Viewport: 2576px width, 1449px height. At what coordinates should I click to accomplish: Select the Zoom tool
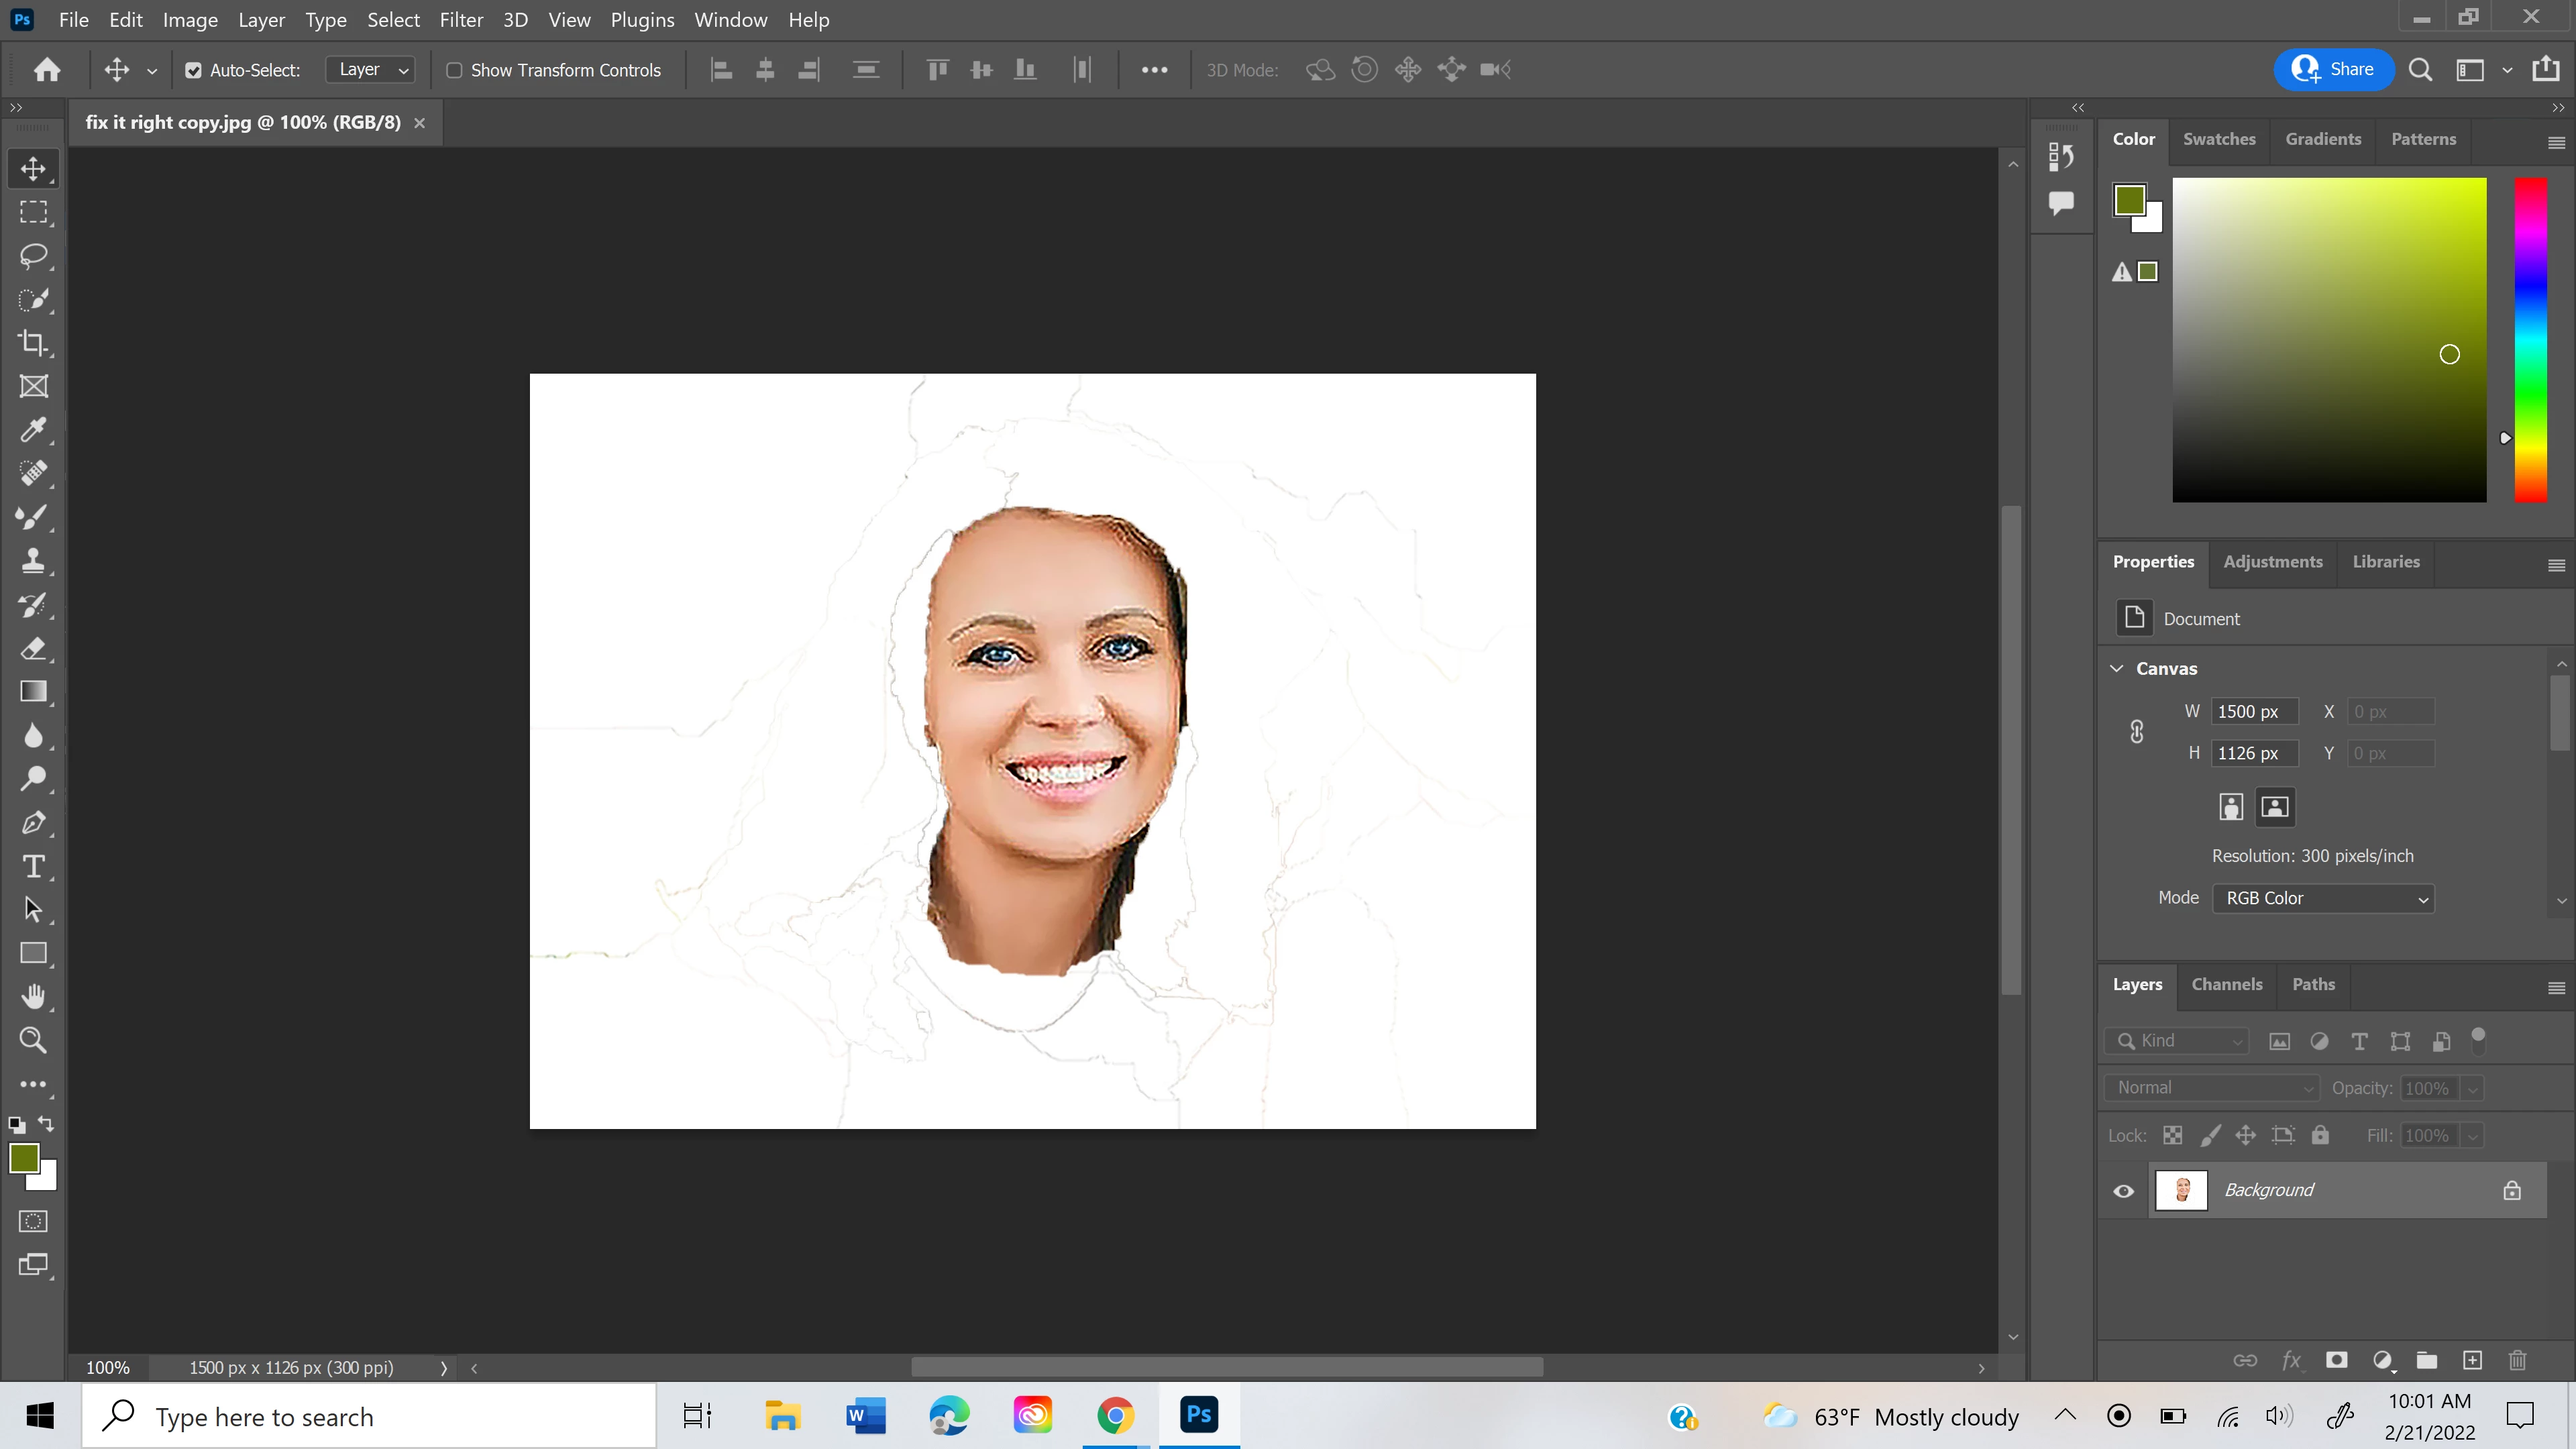click(x=33, y=1040)
